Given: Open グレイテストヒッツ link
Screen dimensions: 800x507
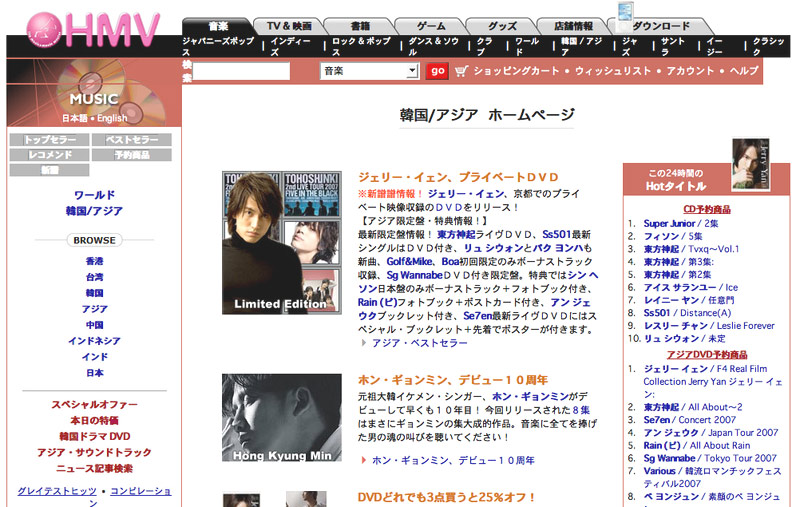Looking at the screenshot, I should click(57, 491).
